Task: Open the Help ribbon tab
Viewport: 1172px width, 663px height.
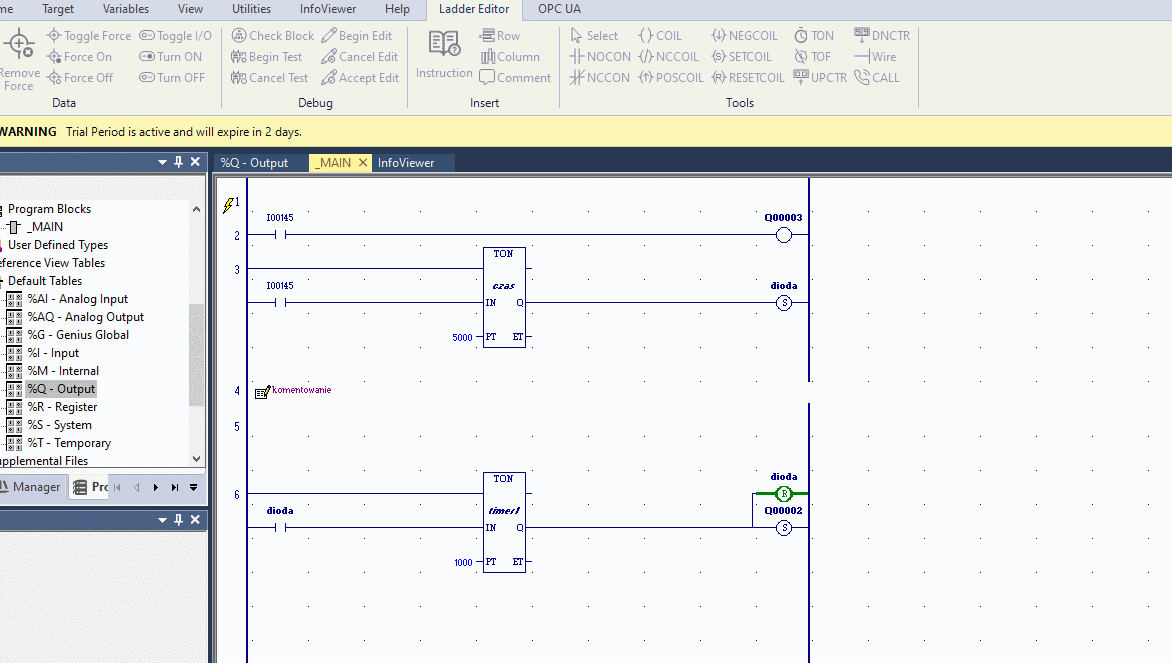Action: click(x=397, y=9)
